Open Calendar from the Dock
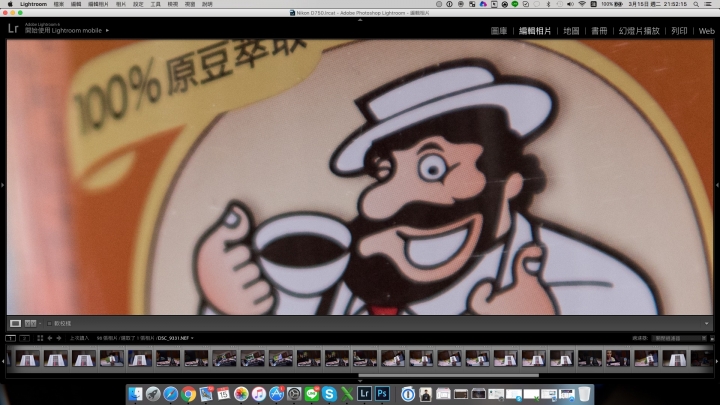Viewport: 720px width, 405px height. pyautogui.click(x=224, y=394)
